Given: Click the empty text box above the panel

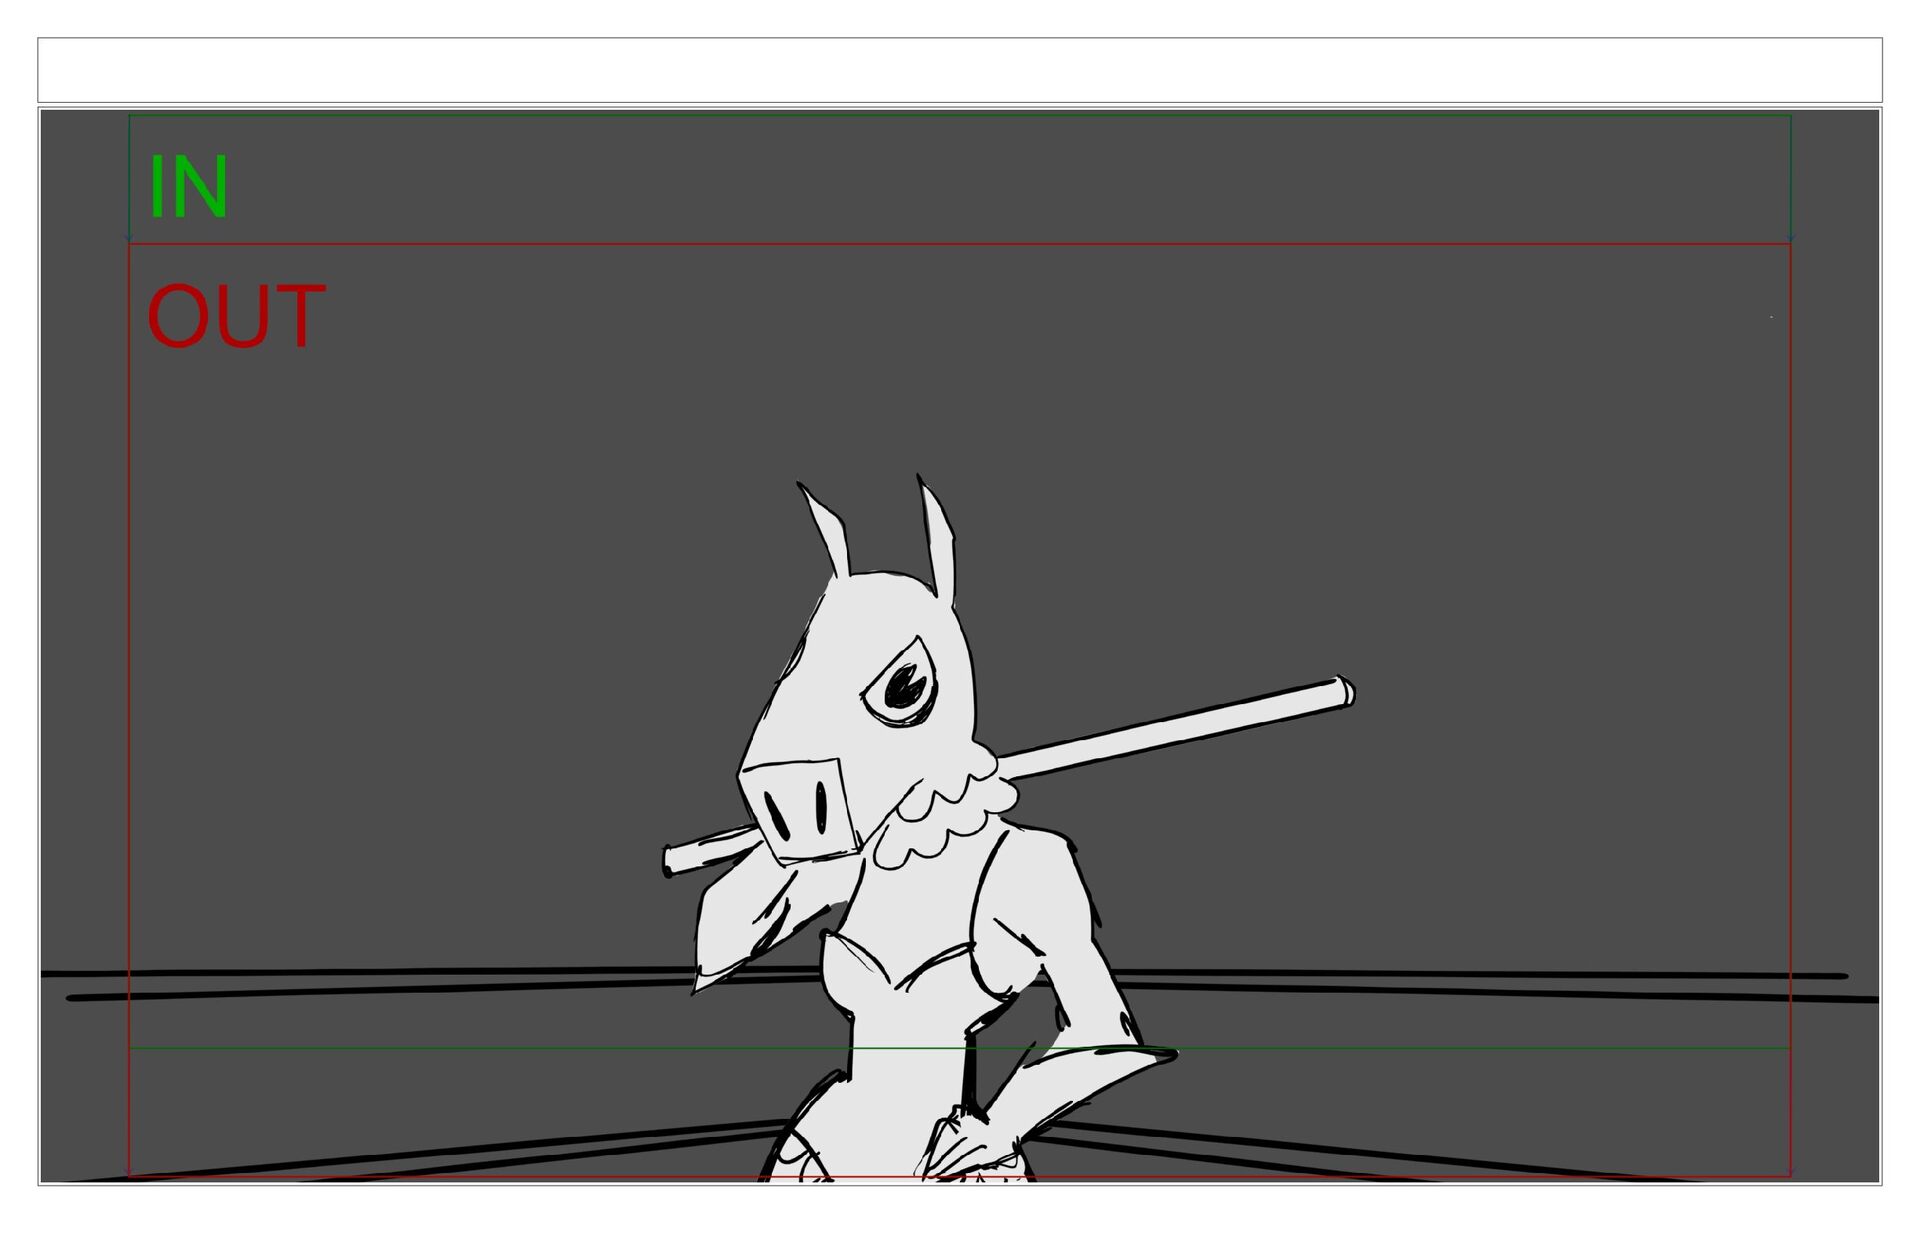Looking at the screenshot, I should (x=959, y=70).
